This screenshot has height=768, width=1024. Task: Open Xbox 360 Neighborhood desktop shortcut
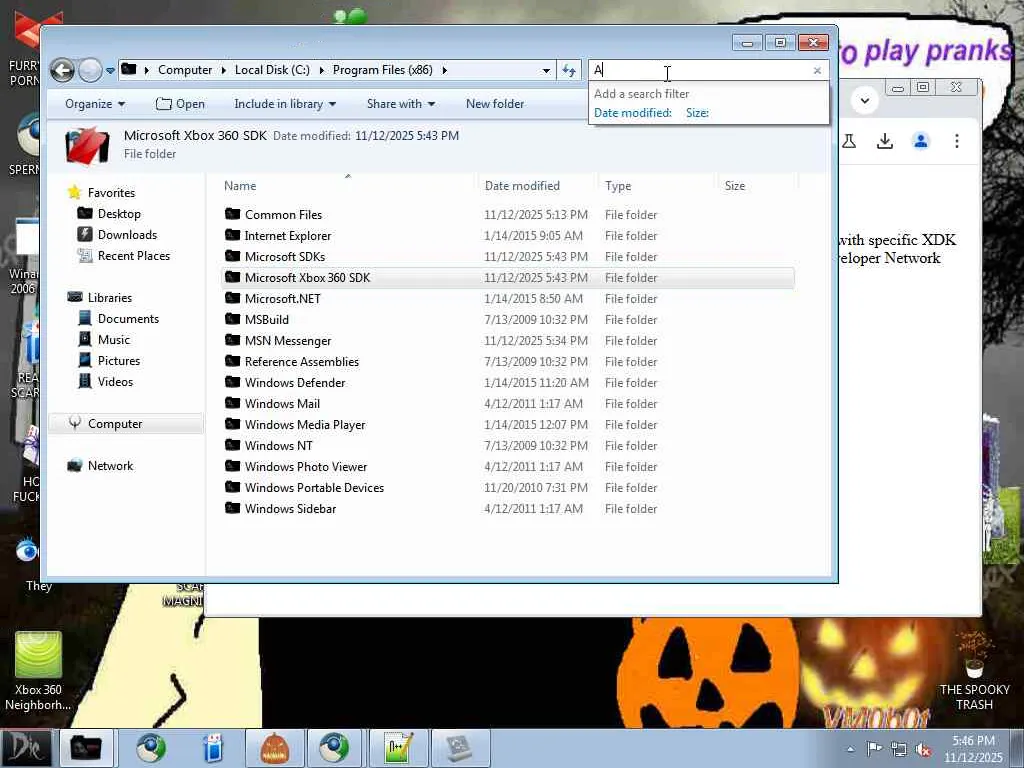[x=38, y=671]
